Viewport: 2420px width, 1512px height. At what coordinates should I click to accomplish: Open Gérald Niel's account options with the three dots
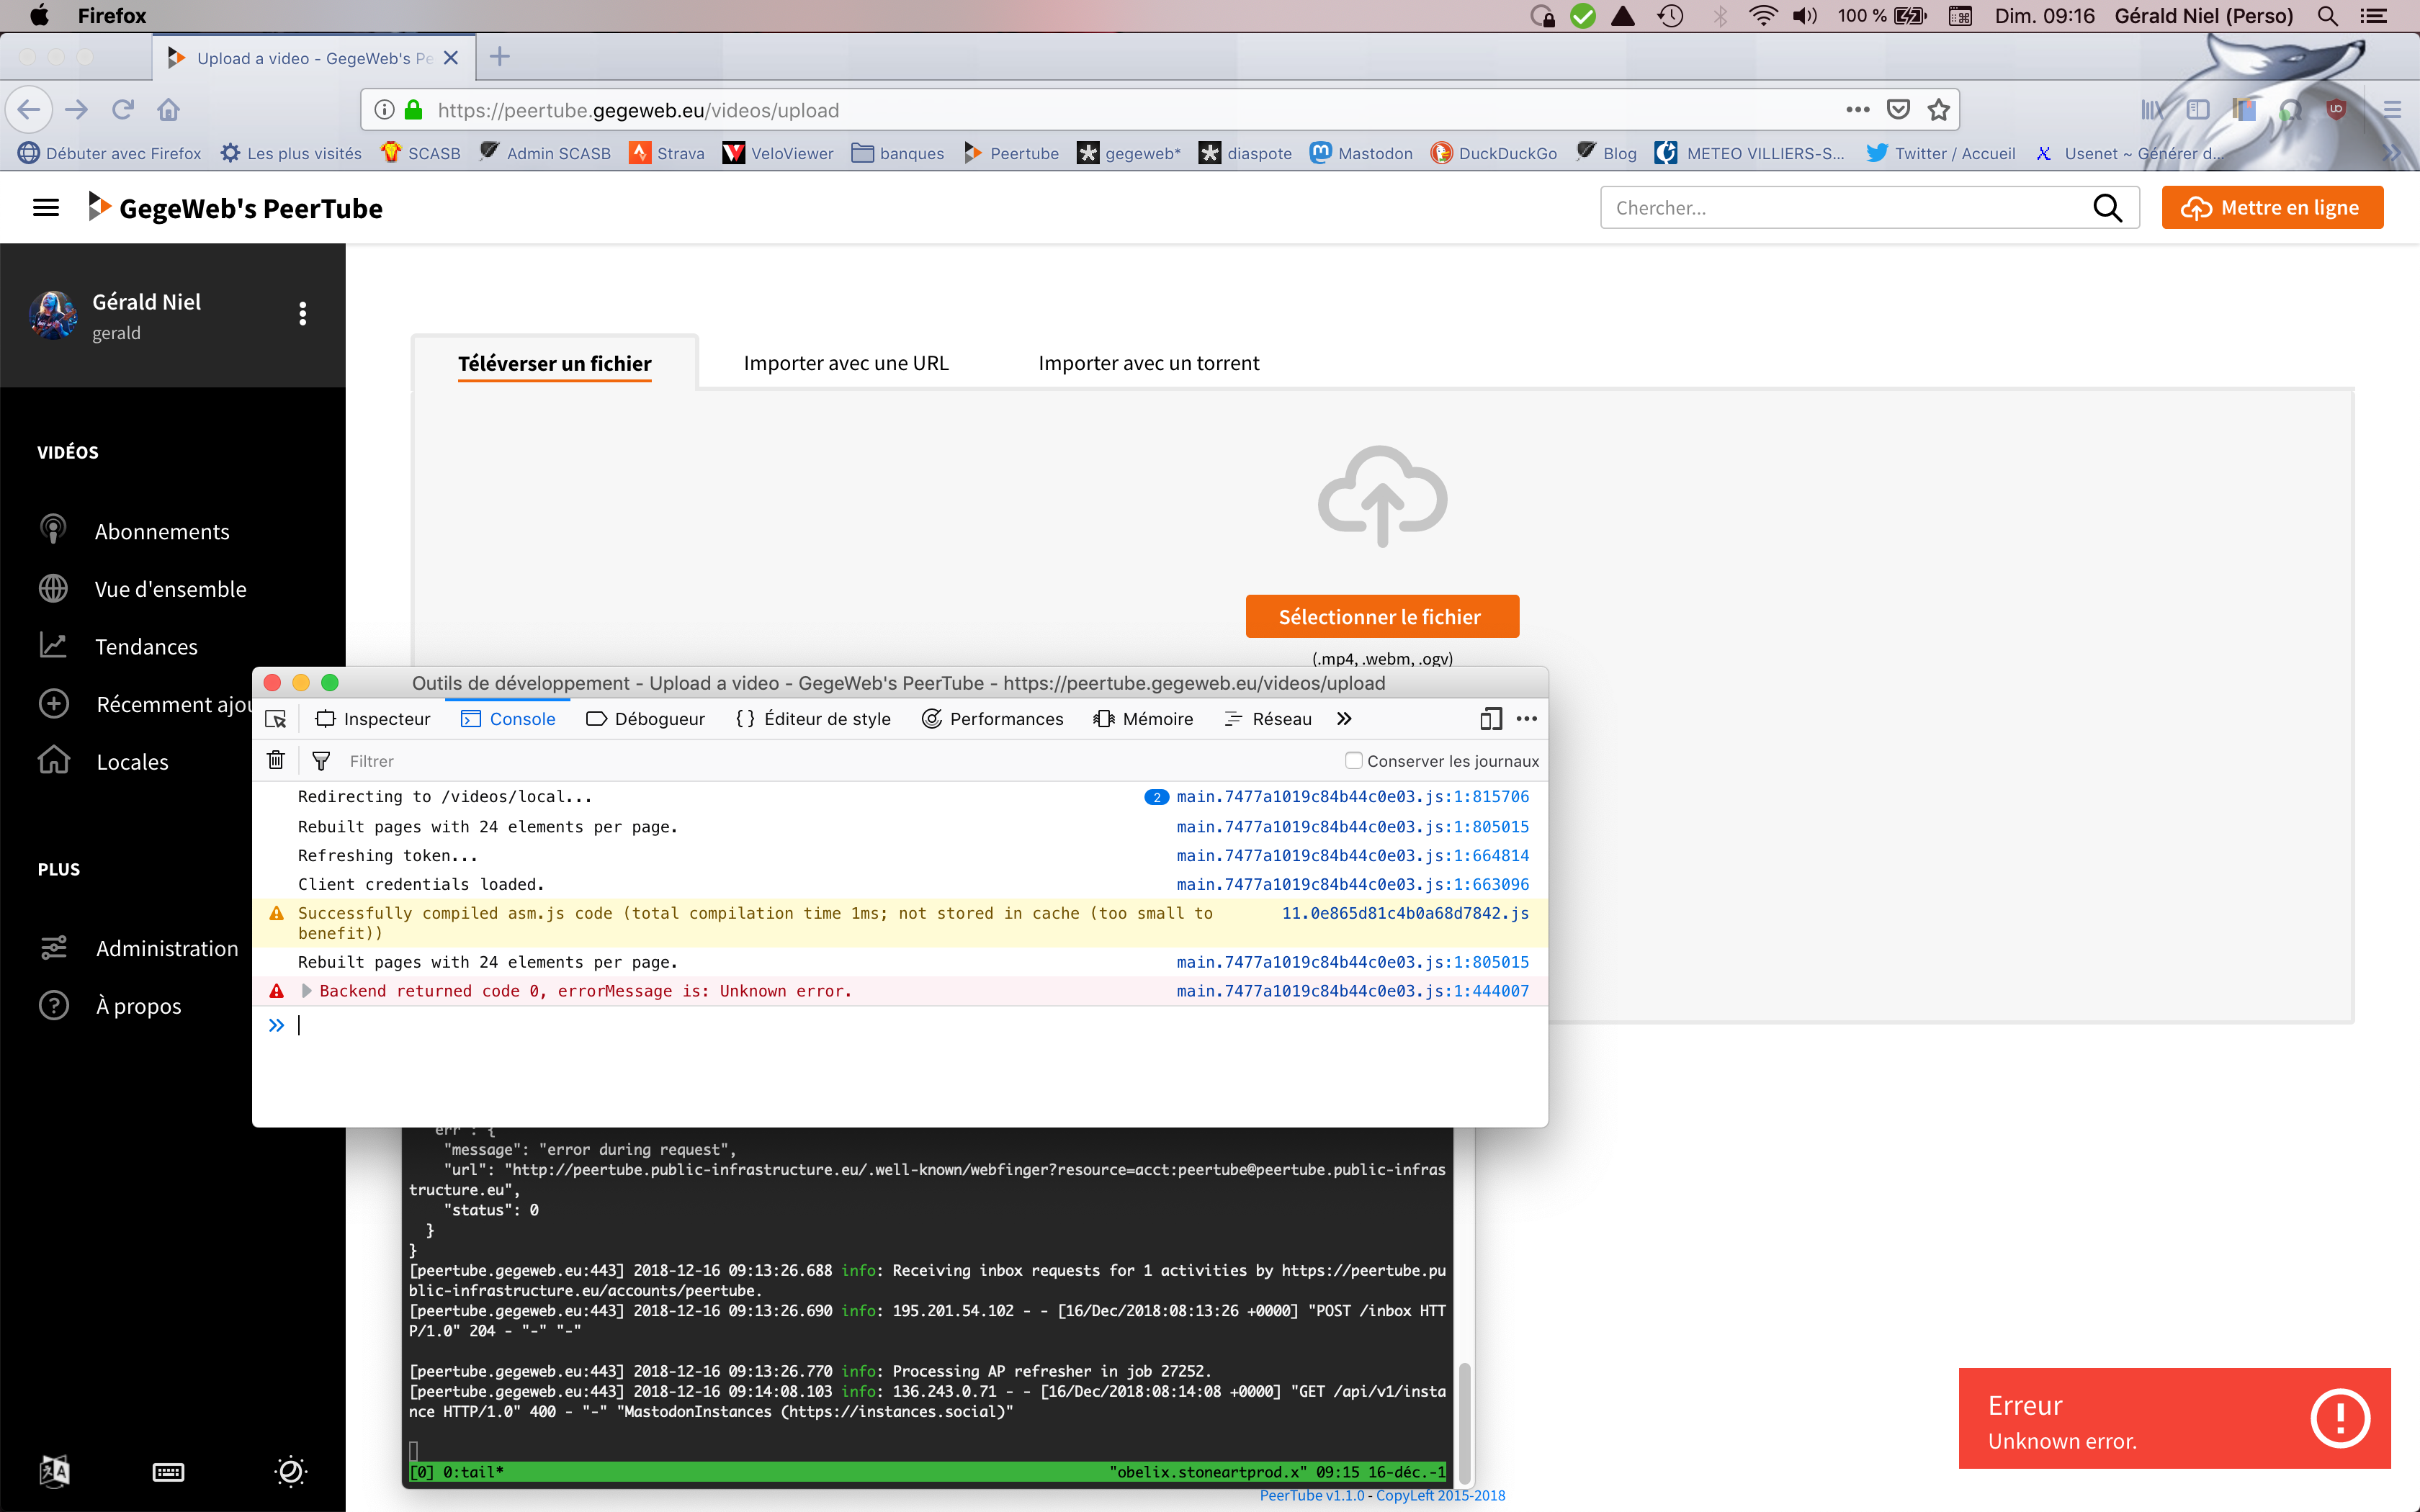302,313
